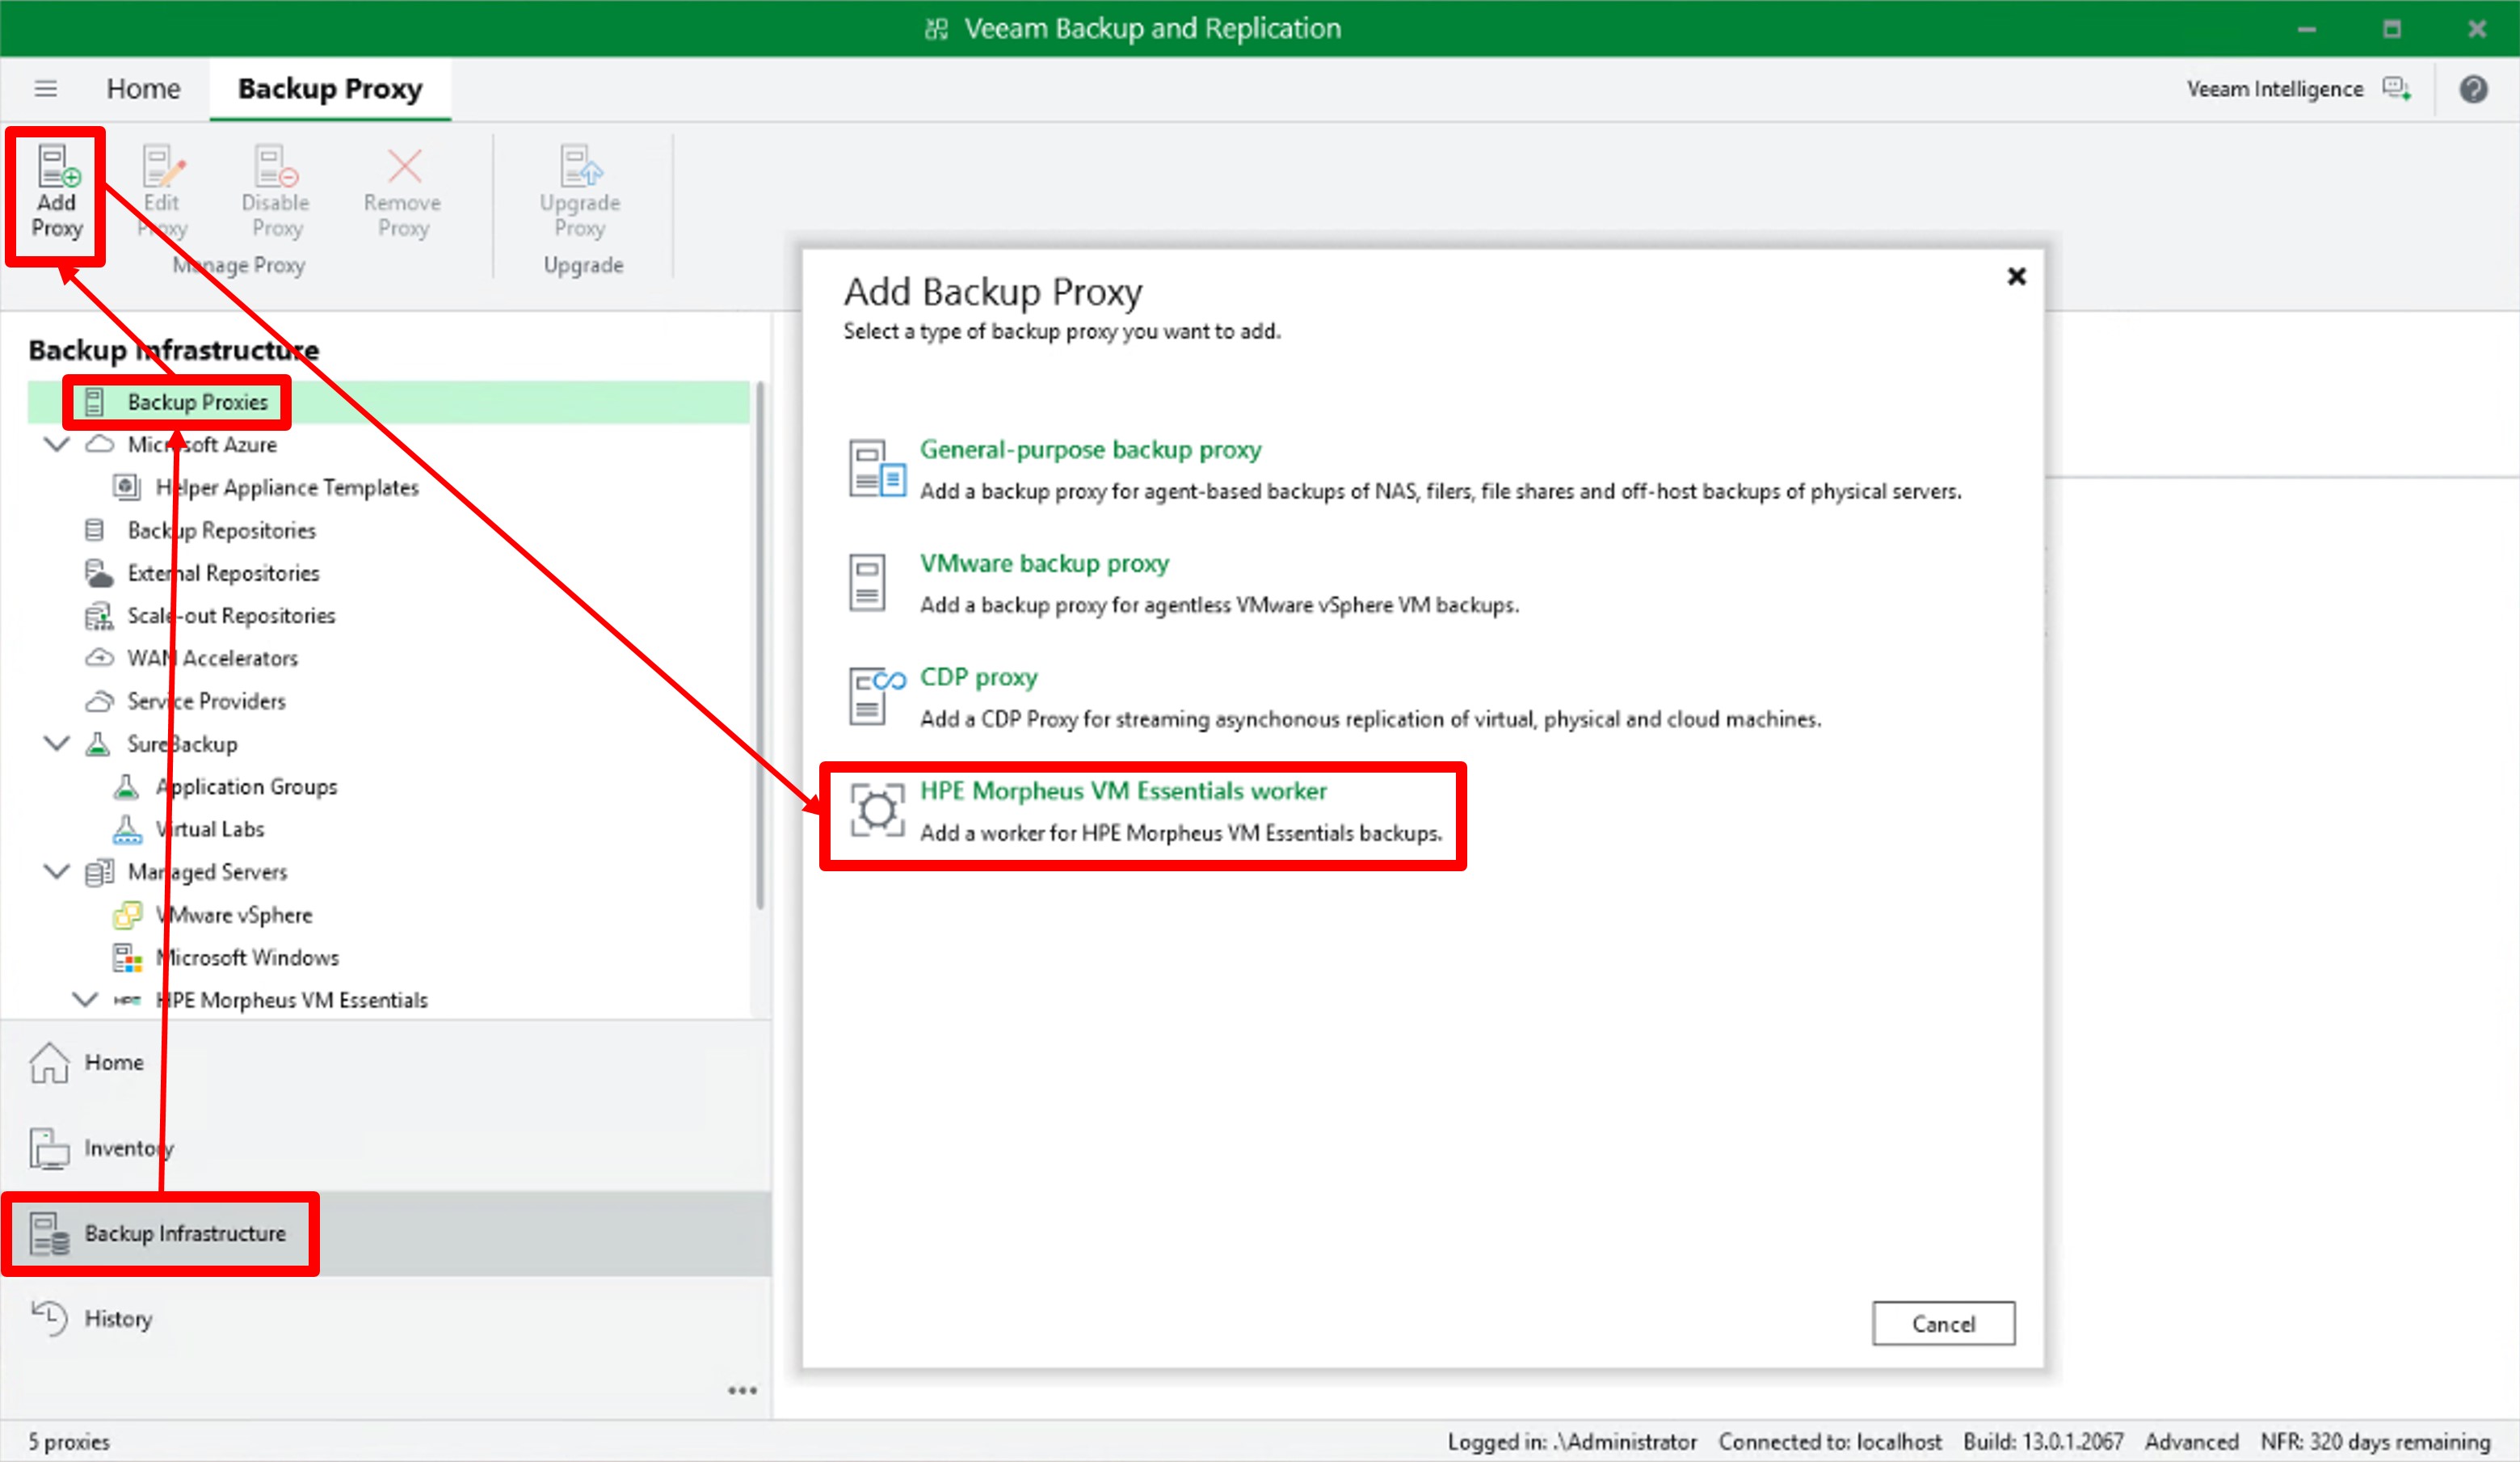Click the Helper Appliance Templates icon
Screen dimensions: 2520x1462
tap(126, 487)
